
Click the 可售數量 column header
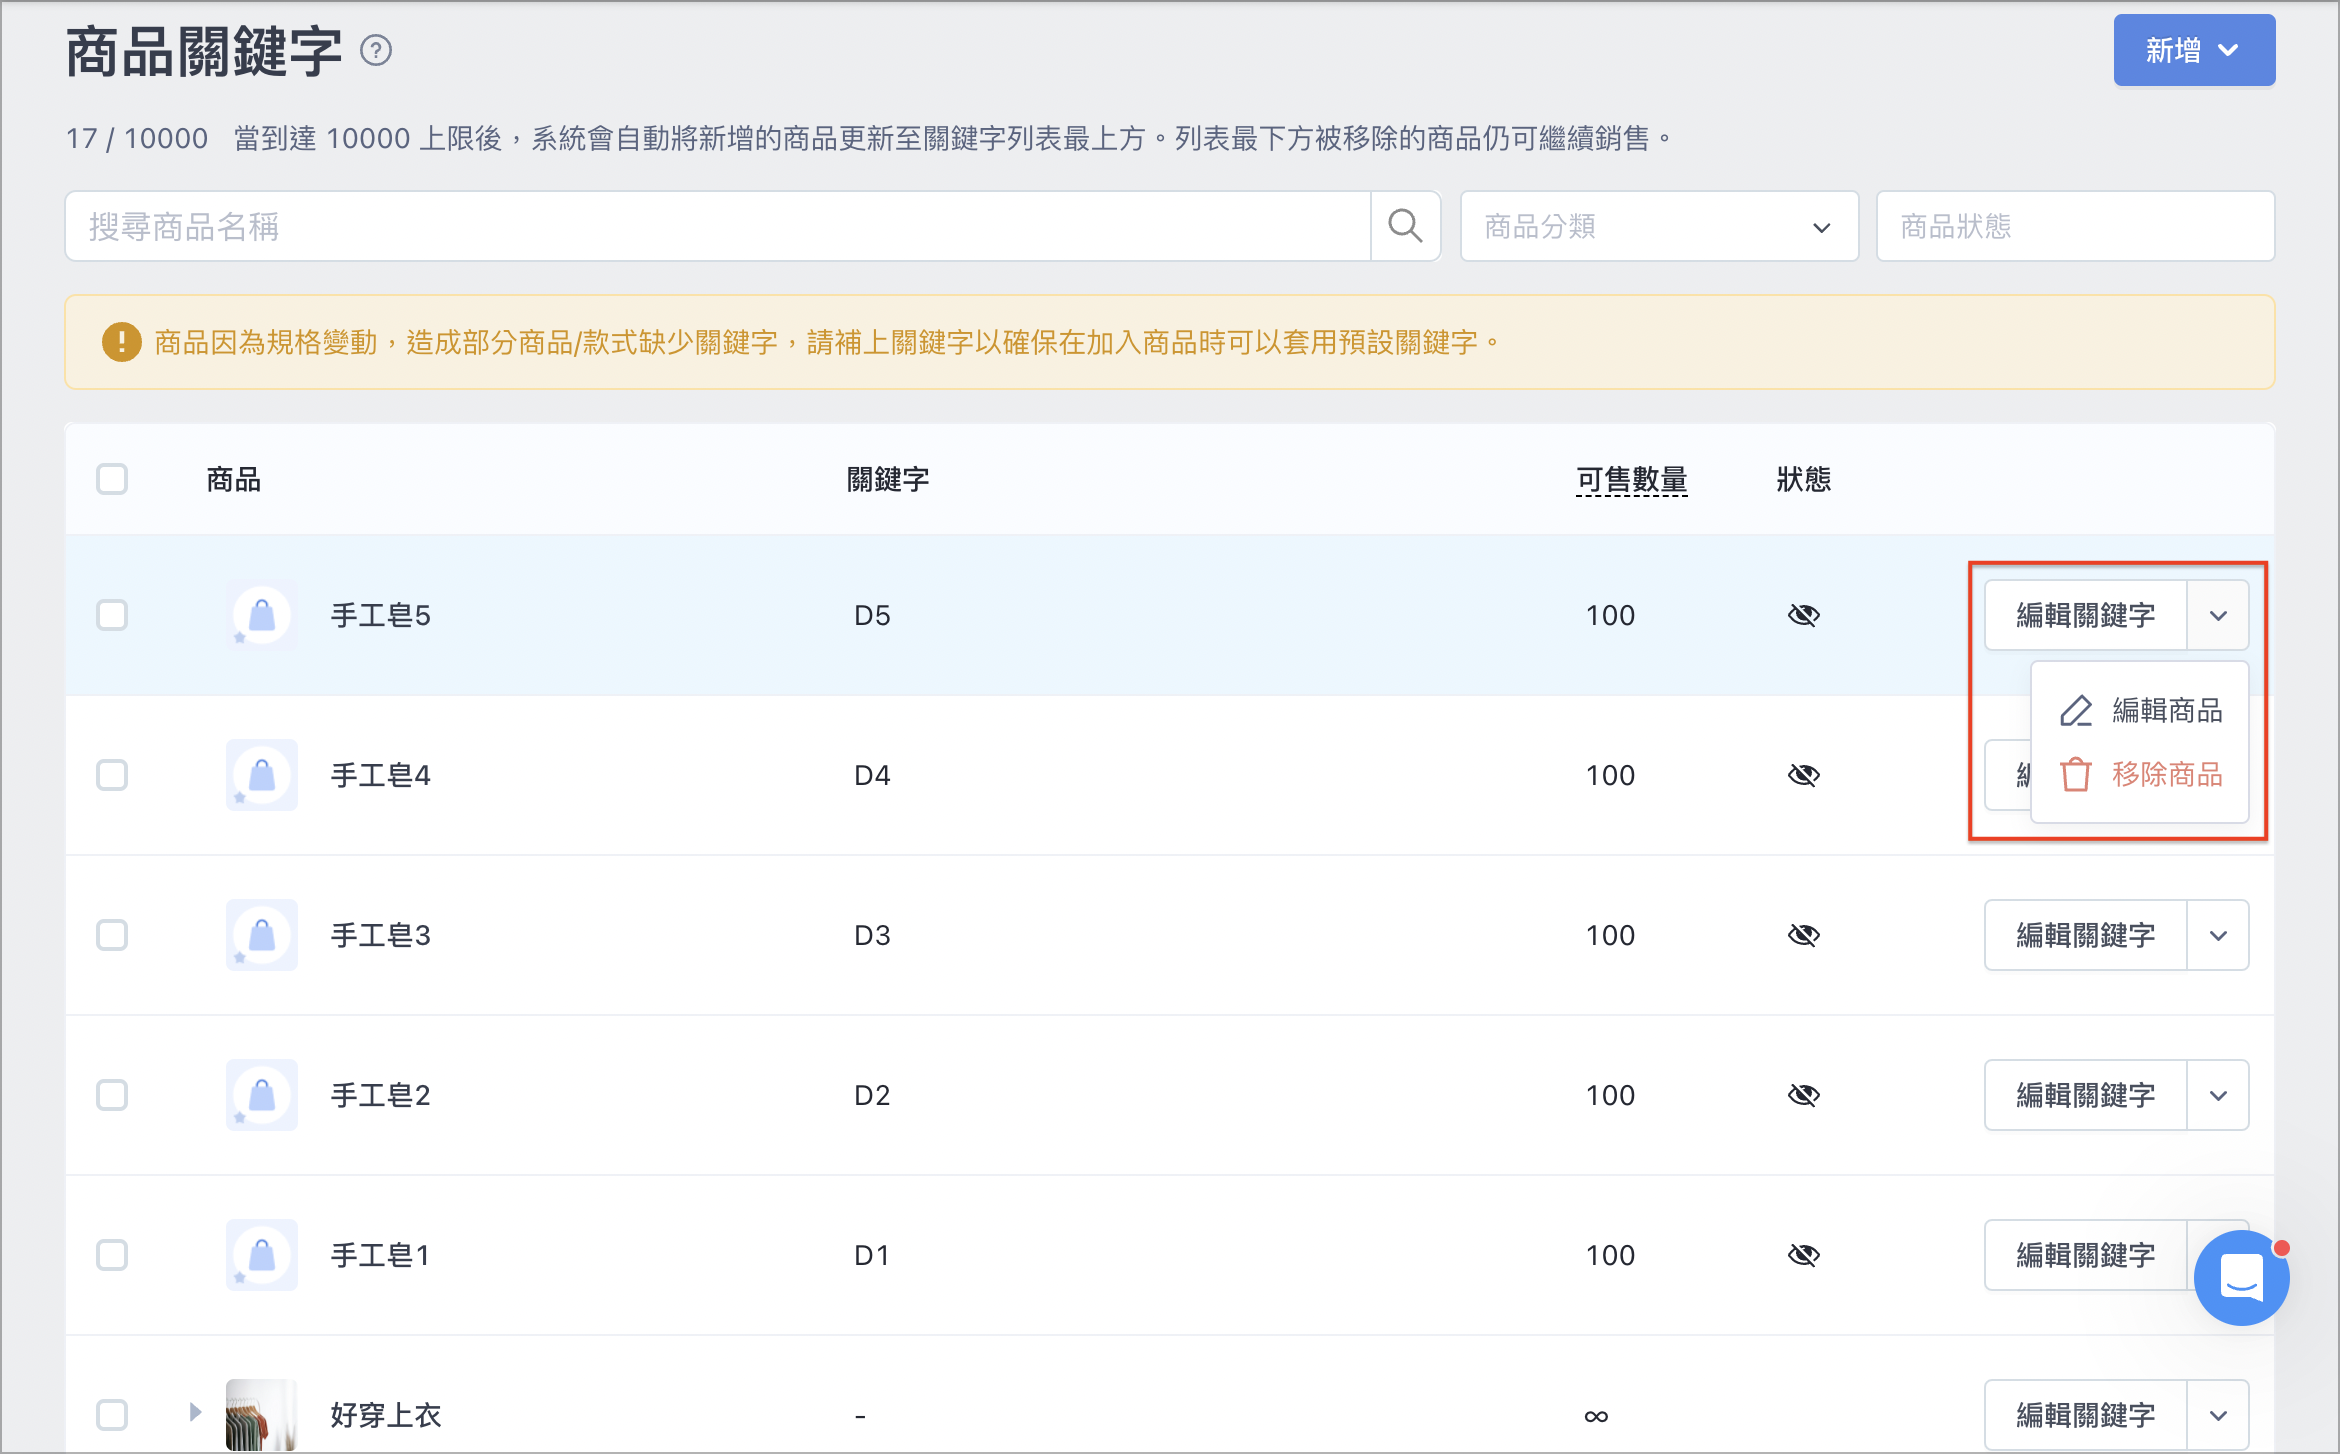pos(1632,480)
